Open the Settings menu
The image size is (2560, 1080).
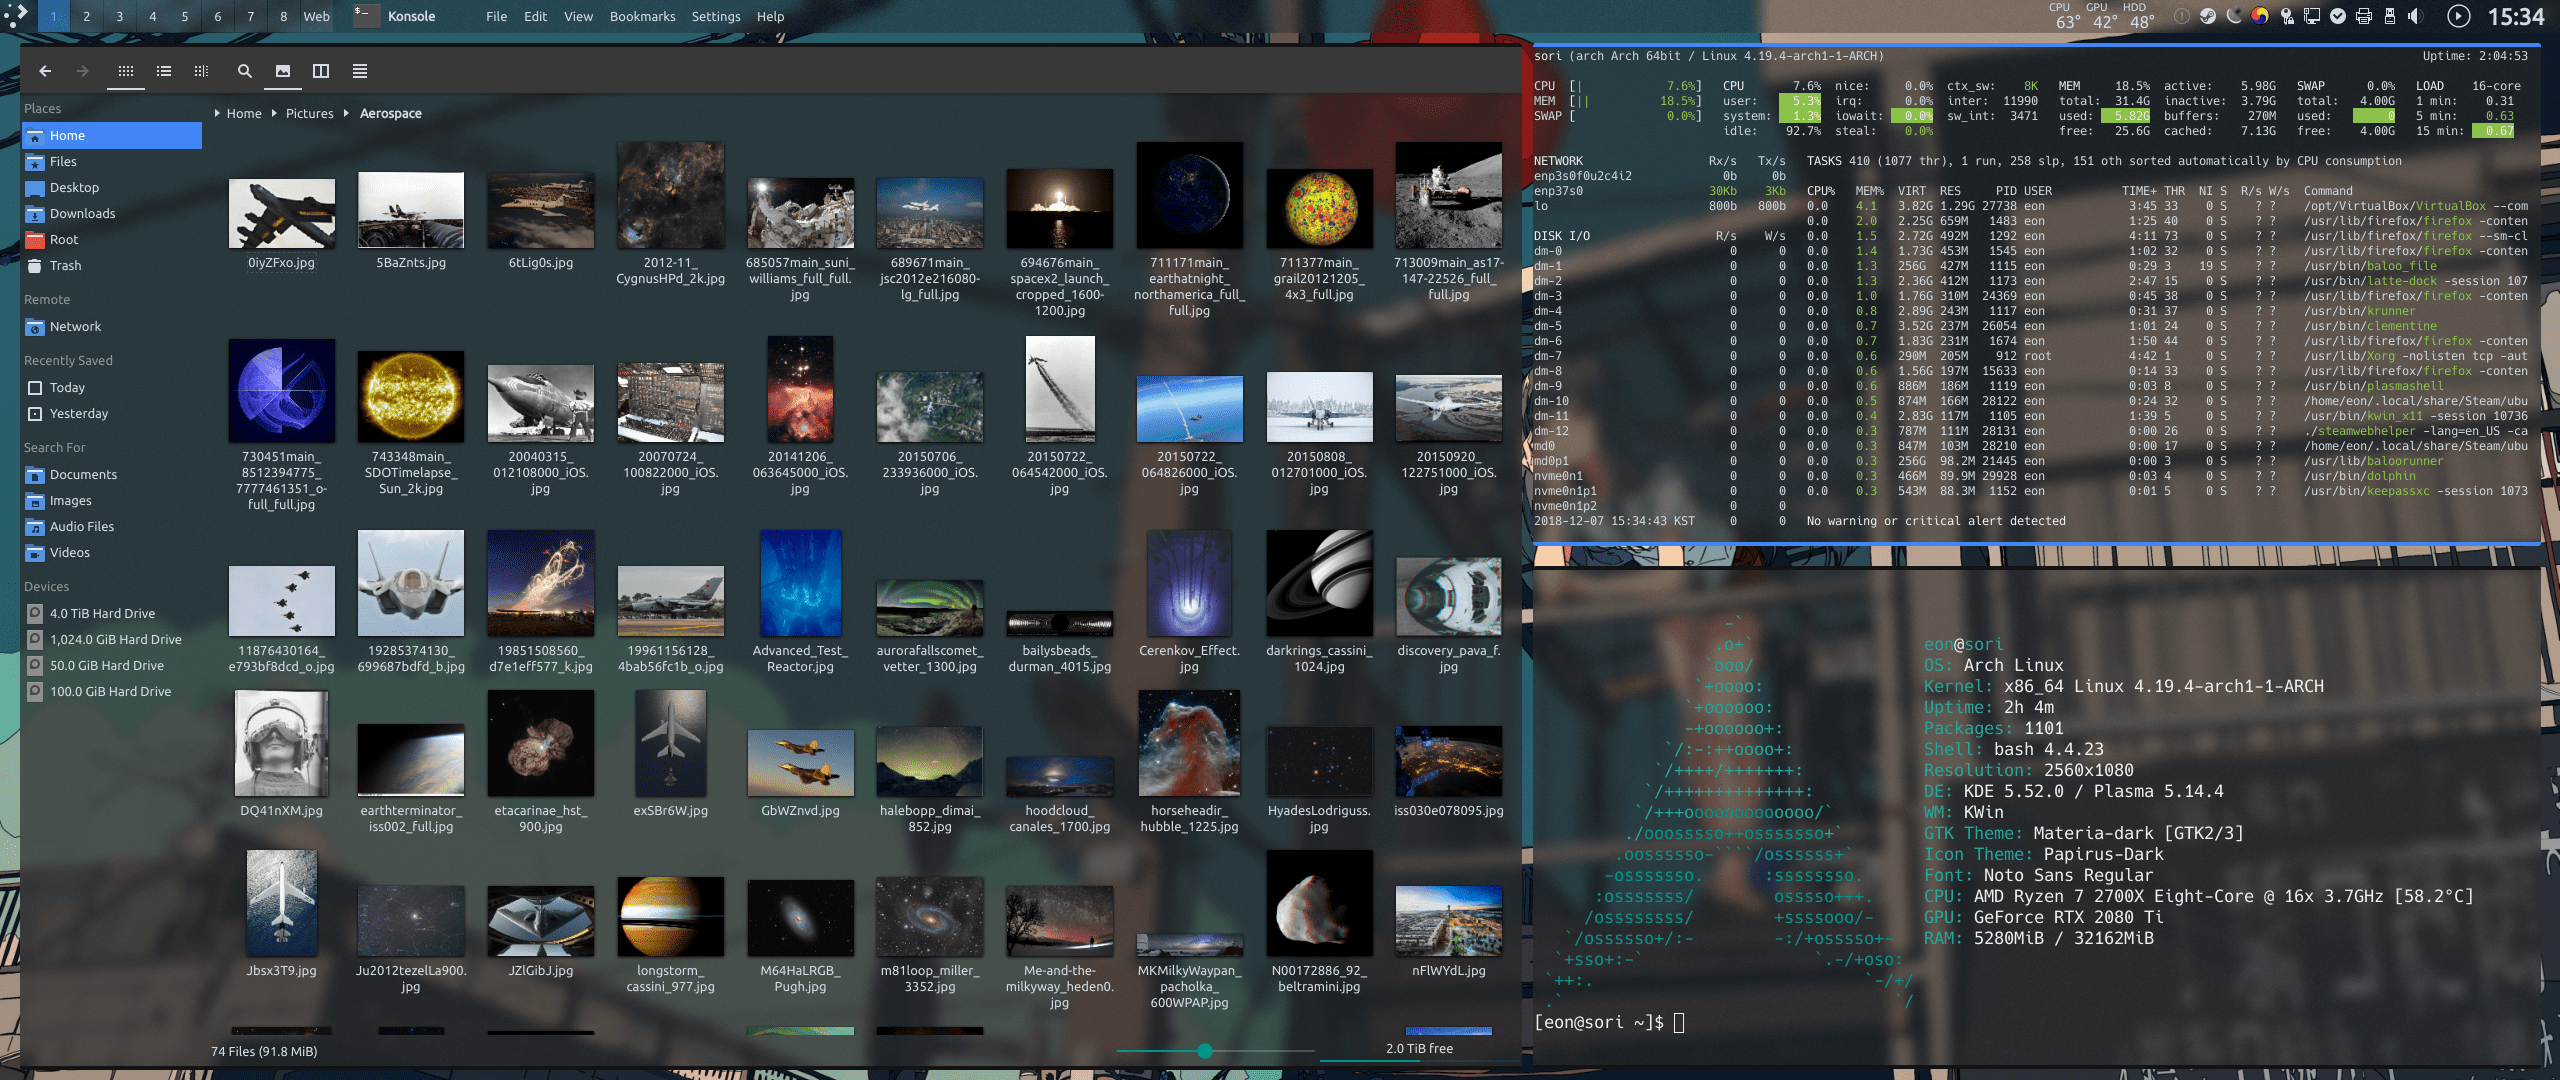coord(715,16)
